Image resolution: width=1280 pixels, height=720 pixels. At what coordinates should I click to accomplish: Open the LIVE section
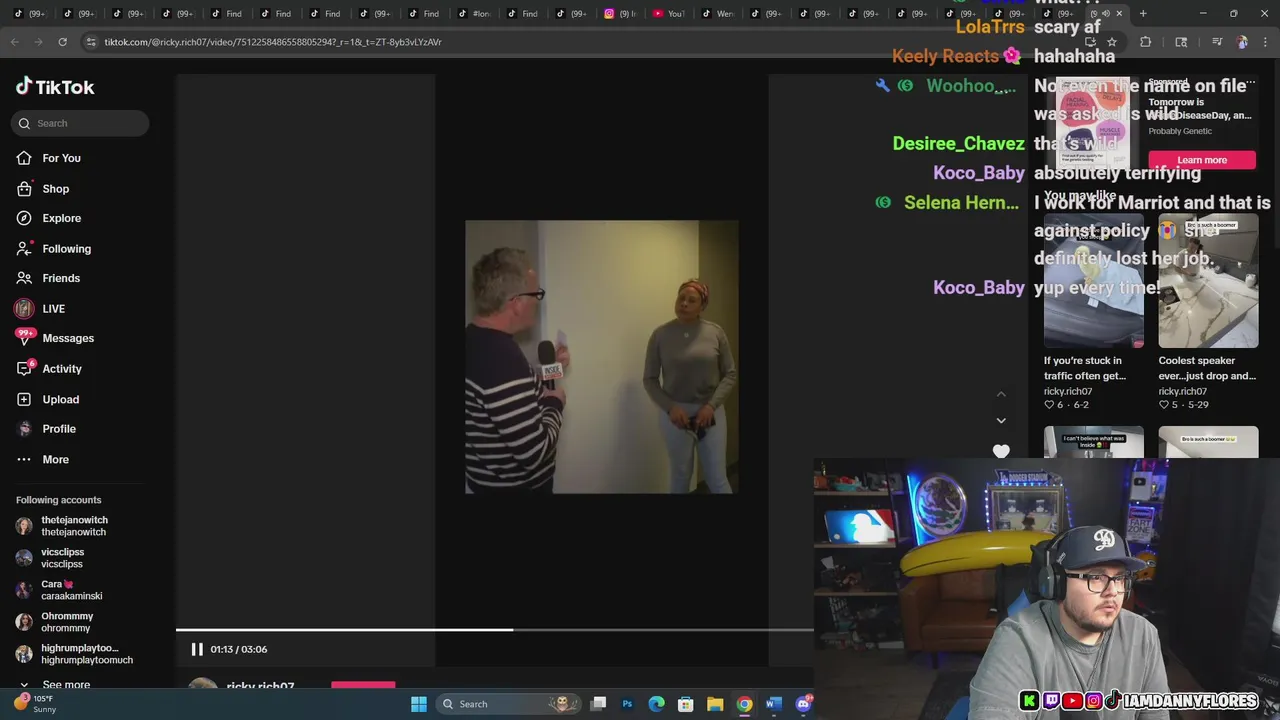(x=40, y=309)
